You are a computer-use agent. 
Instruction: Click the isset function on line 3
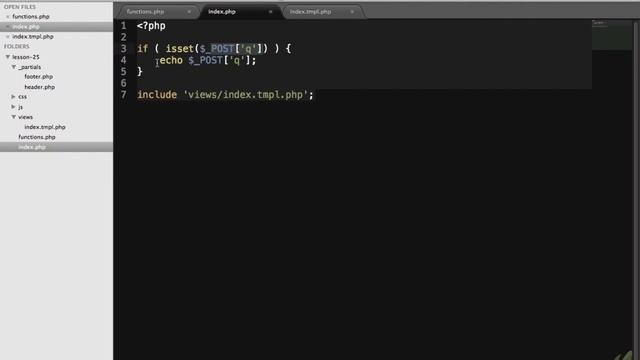pos(180,49)
